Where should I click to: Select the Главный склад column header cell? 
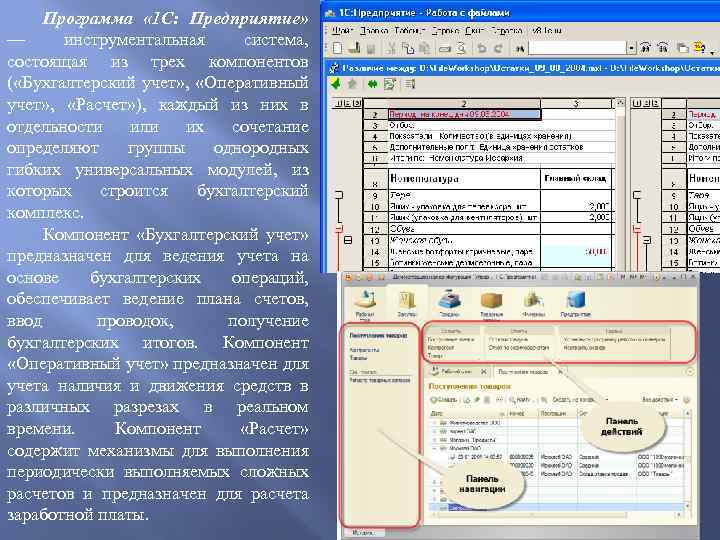coord(577,179)
